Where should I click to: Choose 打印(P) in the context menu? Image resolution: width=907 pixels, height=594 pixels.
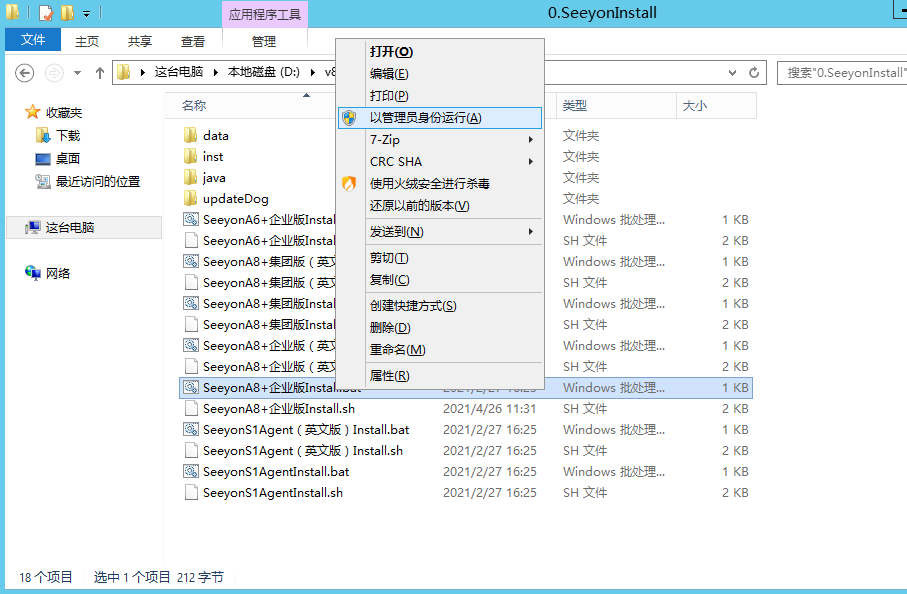click(440, 95)
